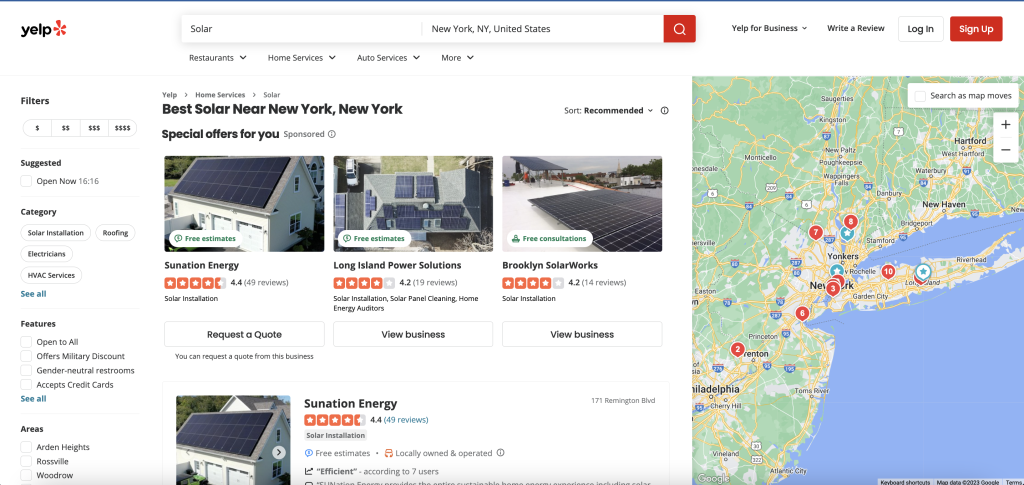
Task: Open Sunation Energy sponsored card photo
Action: click(x=244, y=204)
